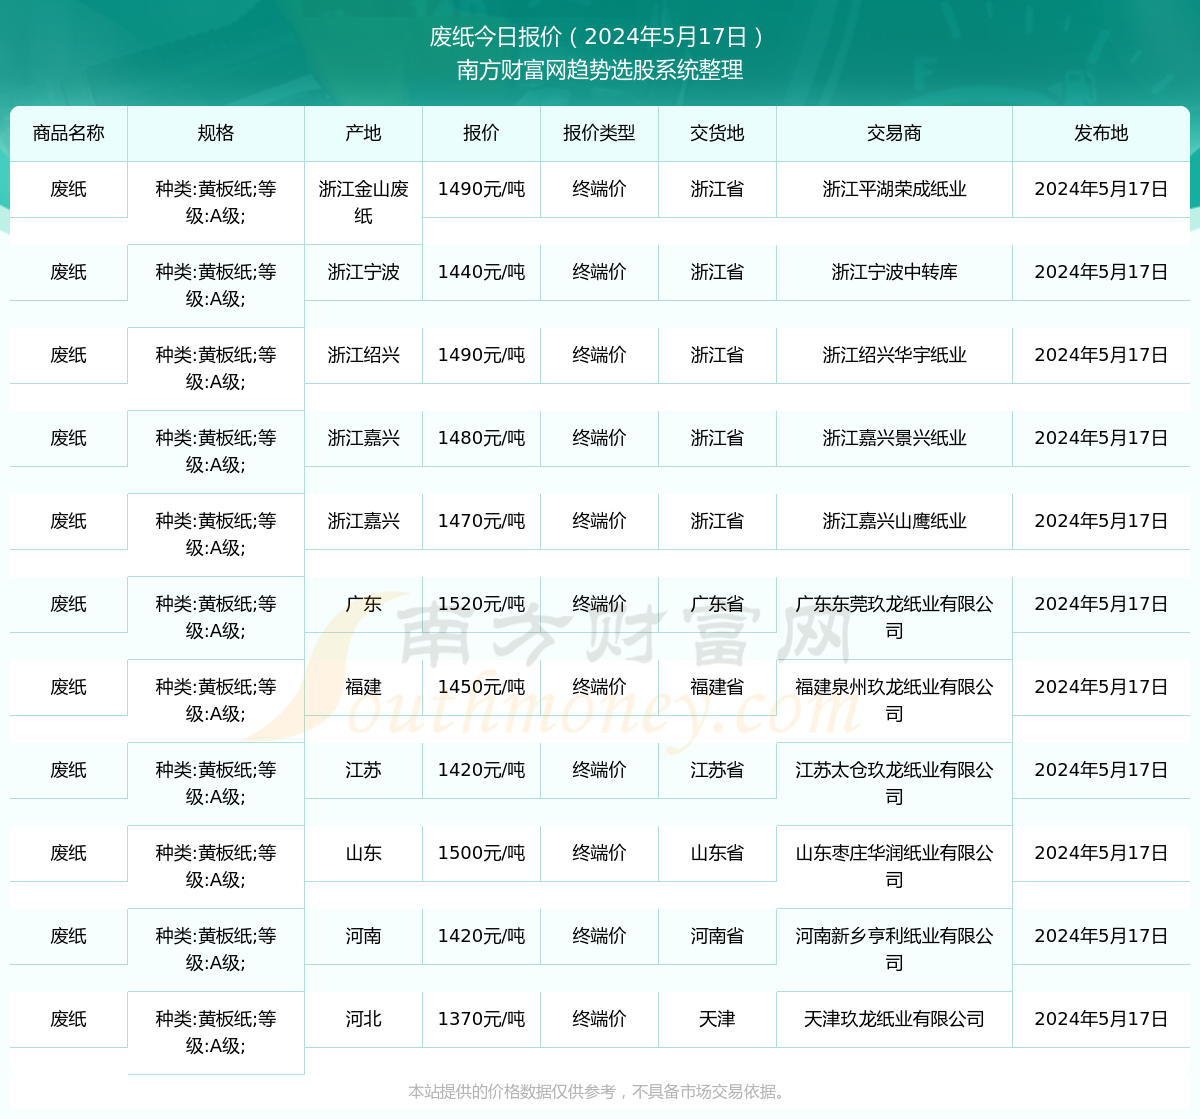The width and height of the screenshot is (1200, 1119).
Task: Click the price 1470元/吨
Action: point(481,521)
